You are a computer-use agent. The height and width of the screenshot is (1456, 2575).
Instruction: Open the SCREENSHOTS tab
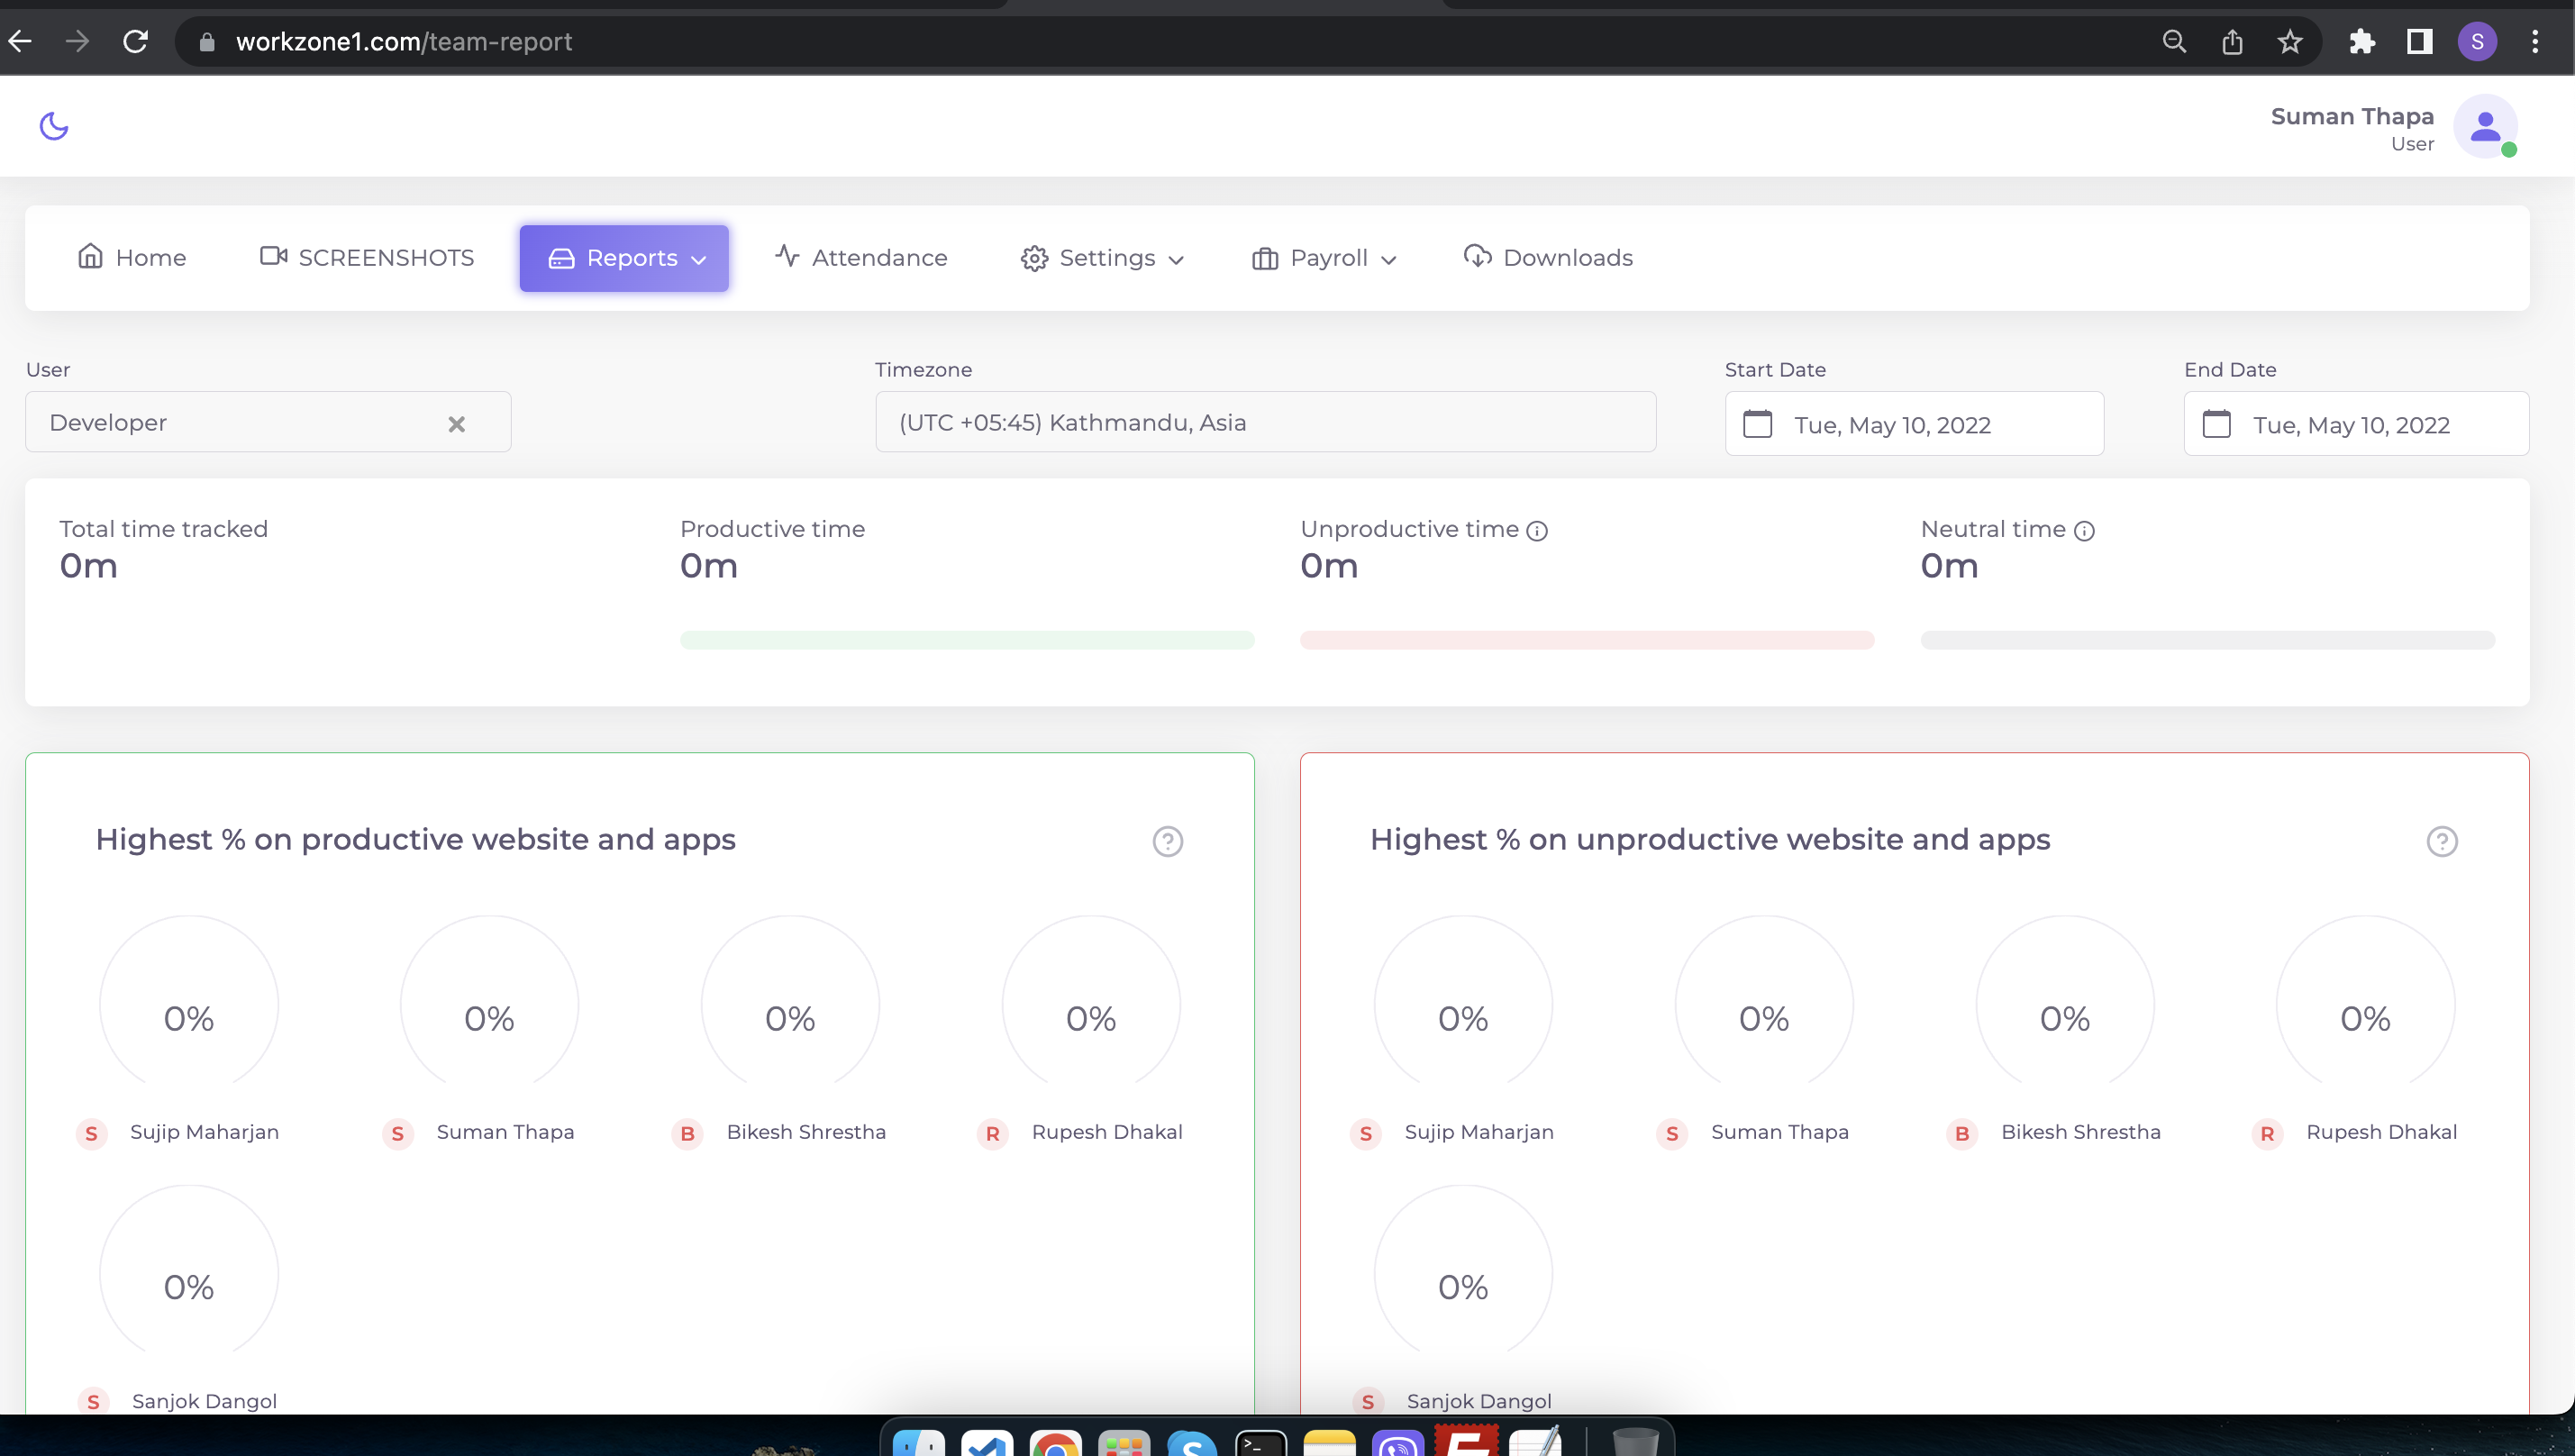pos(367,258)
